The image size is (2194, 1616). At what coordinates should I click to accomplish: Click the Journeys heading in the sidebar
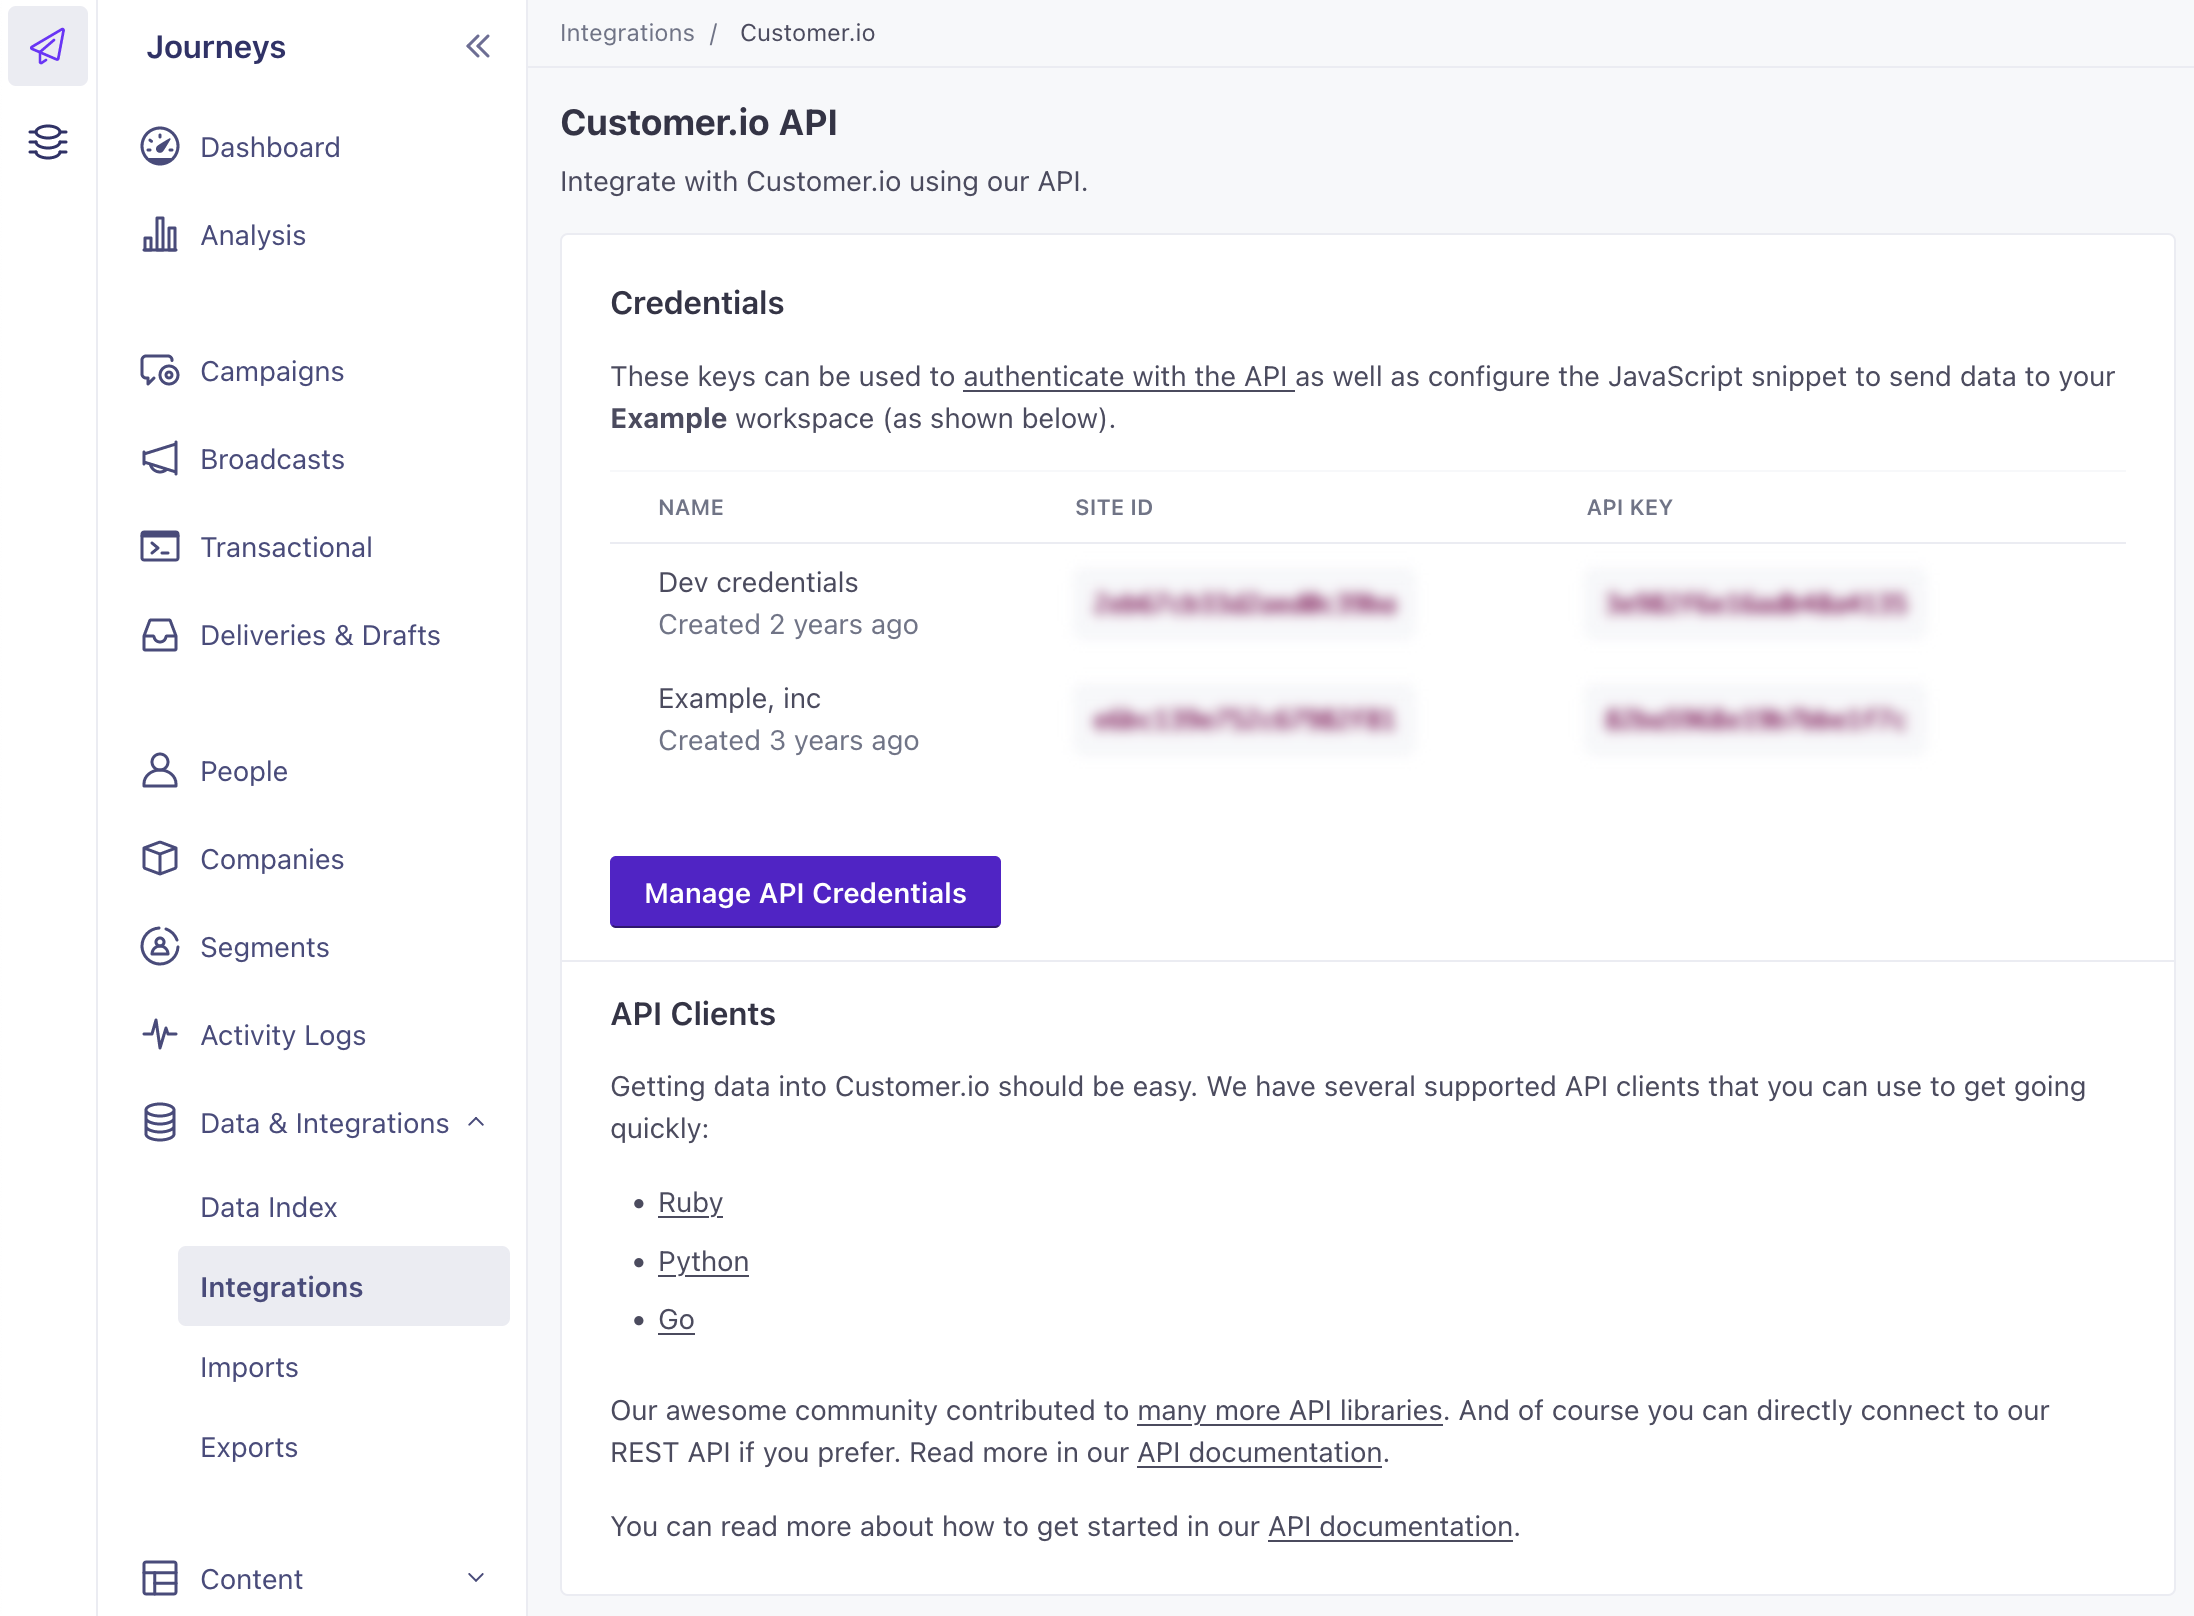[x=216, y=47]
